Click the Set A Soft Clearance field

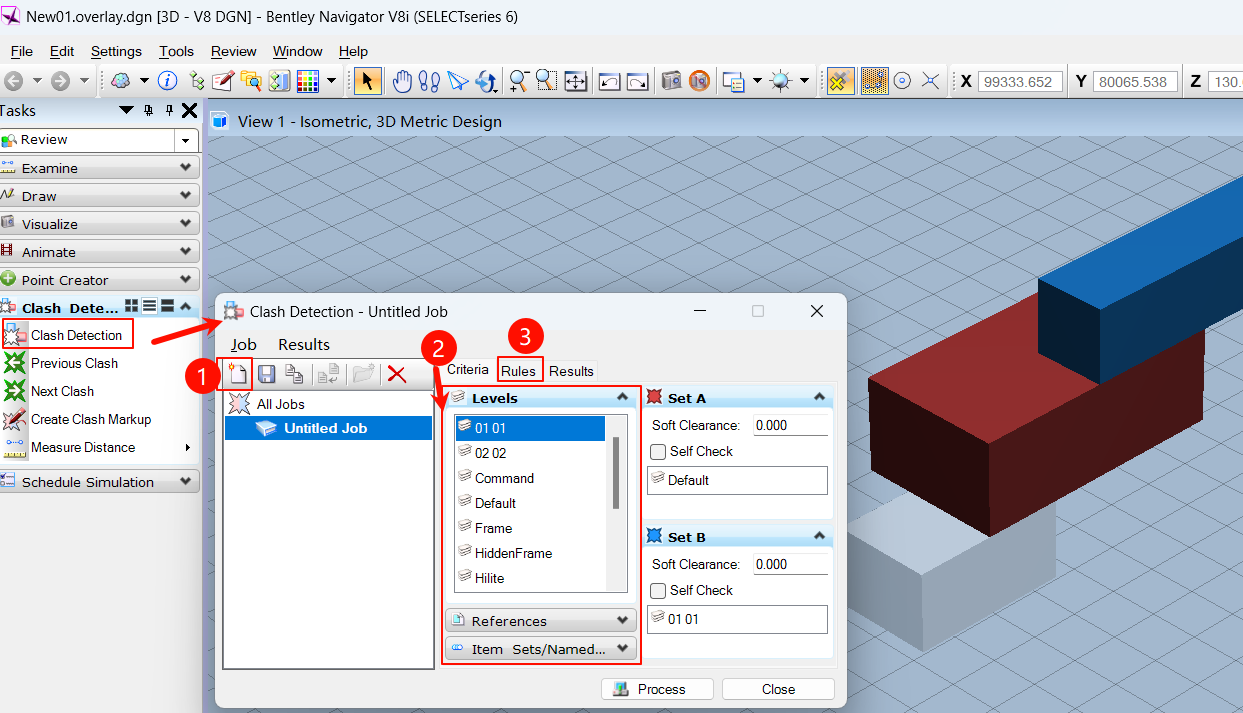click(x=789, y=425)
